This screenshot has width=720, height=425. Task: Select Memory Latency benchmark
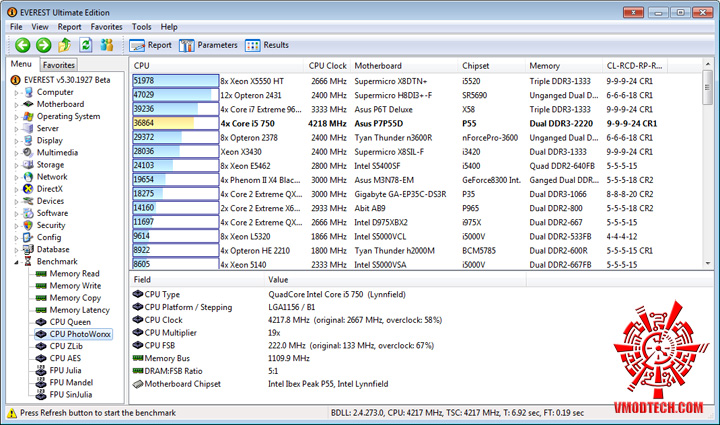[x=79, y=310]
